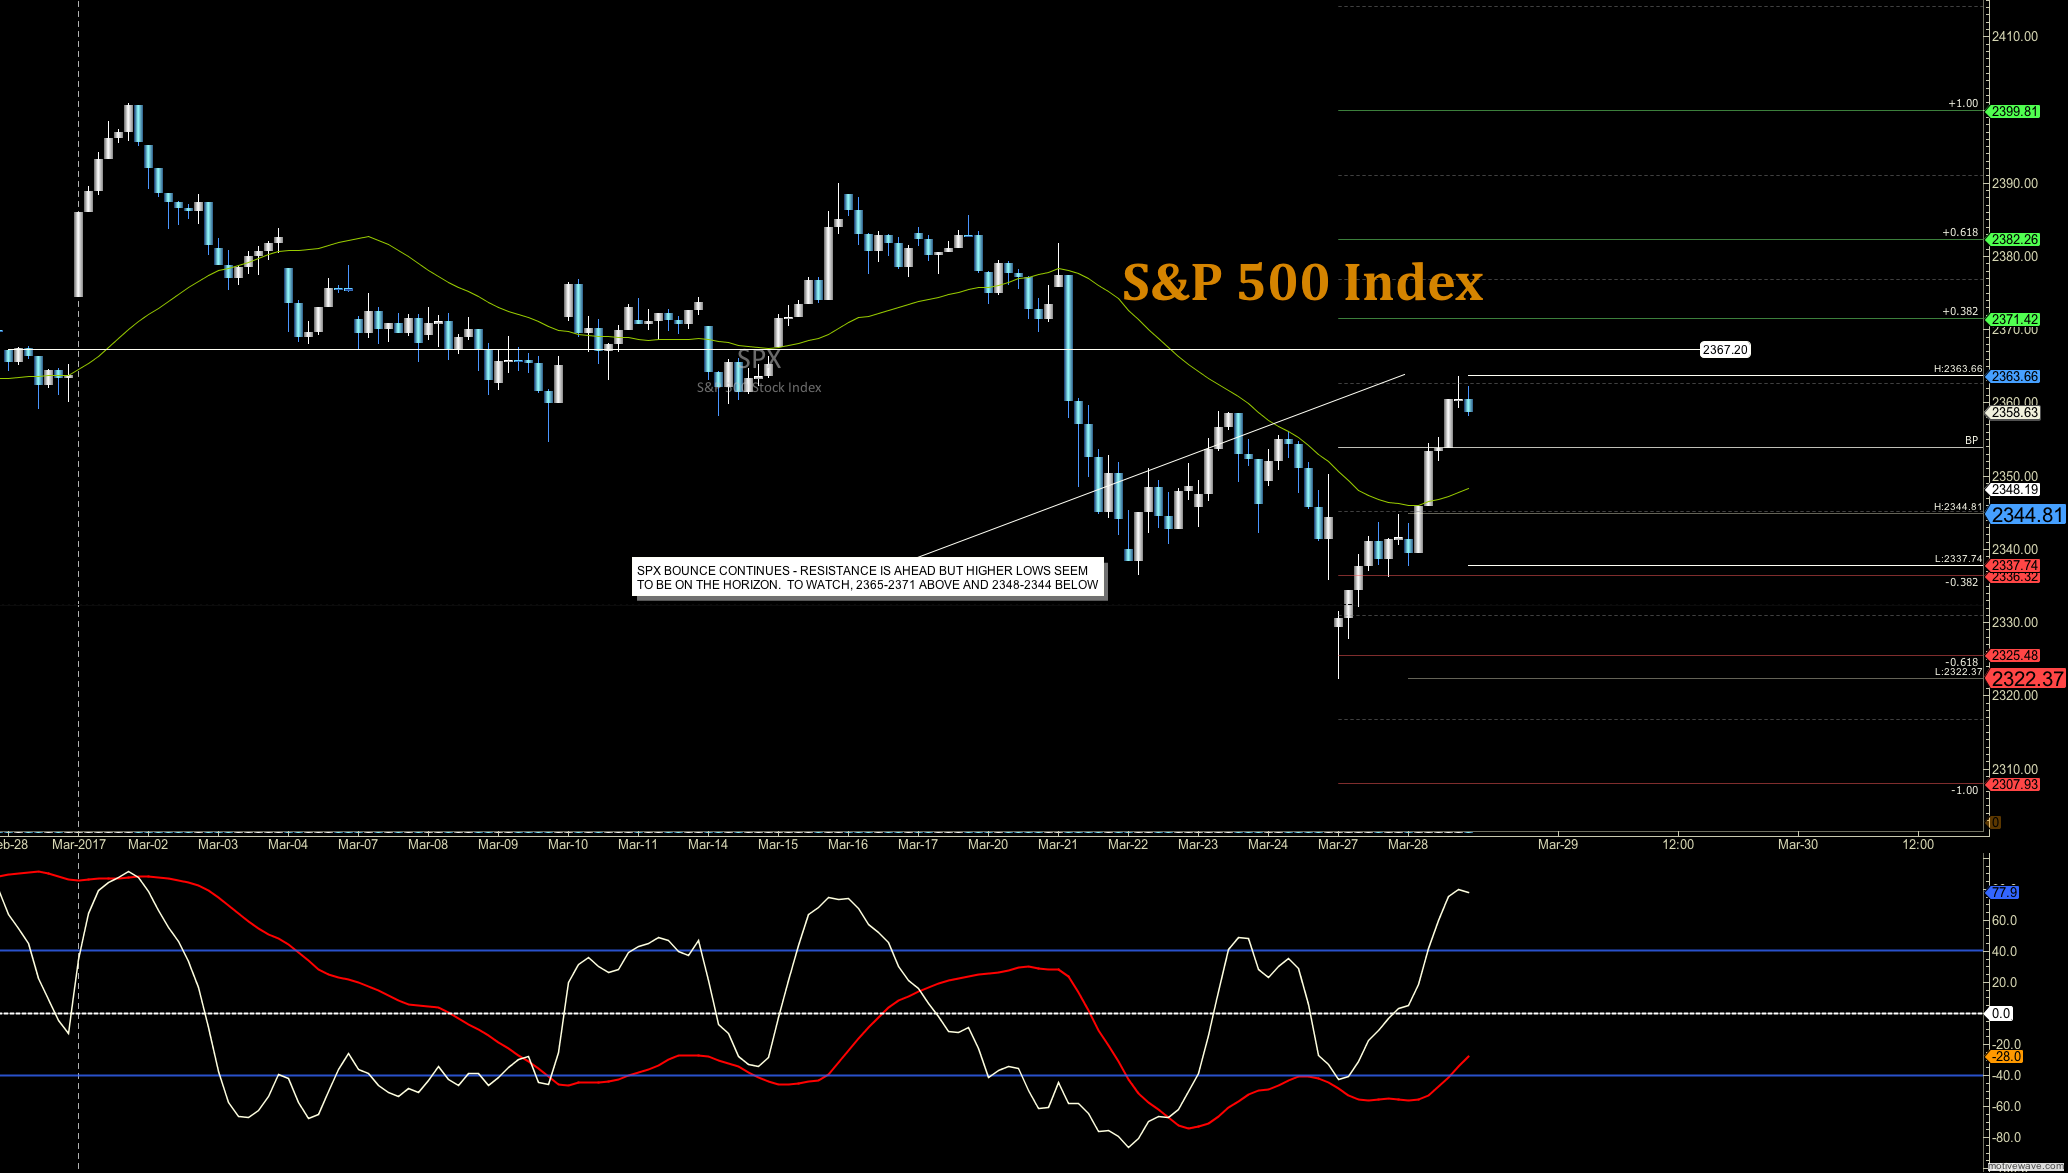Click the Mar-16 date axis label
This screenshot has height=1173, width=2068.
(x=848, y=844)
